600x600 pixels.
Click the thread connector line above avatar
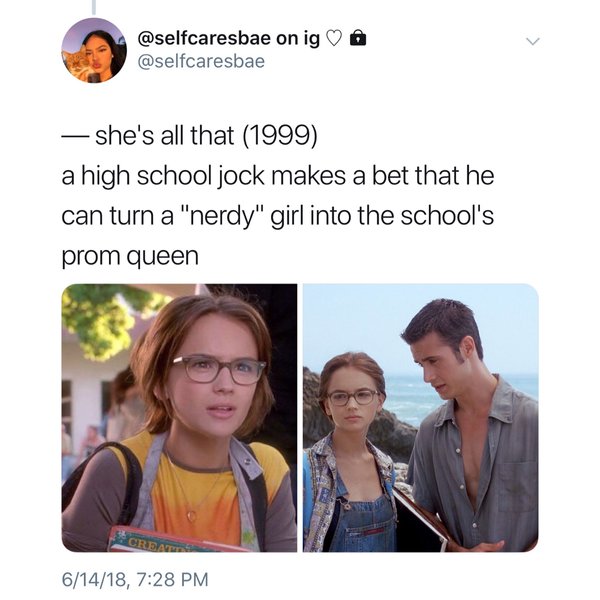(x=94, y=7)
